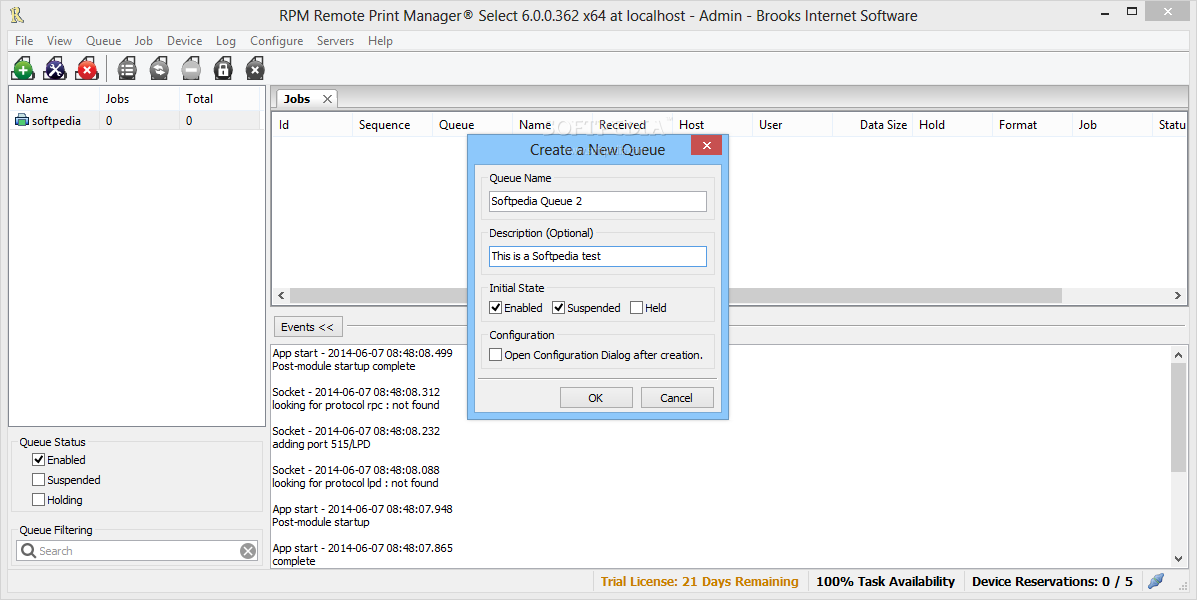Click the Trial License: 21 Days Remaining text
The image size is (1197, 600).
[x=699, y=582]
